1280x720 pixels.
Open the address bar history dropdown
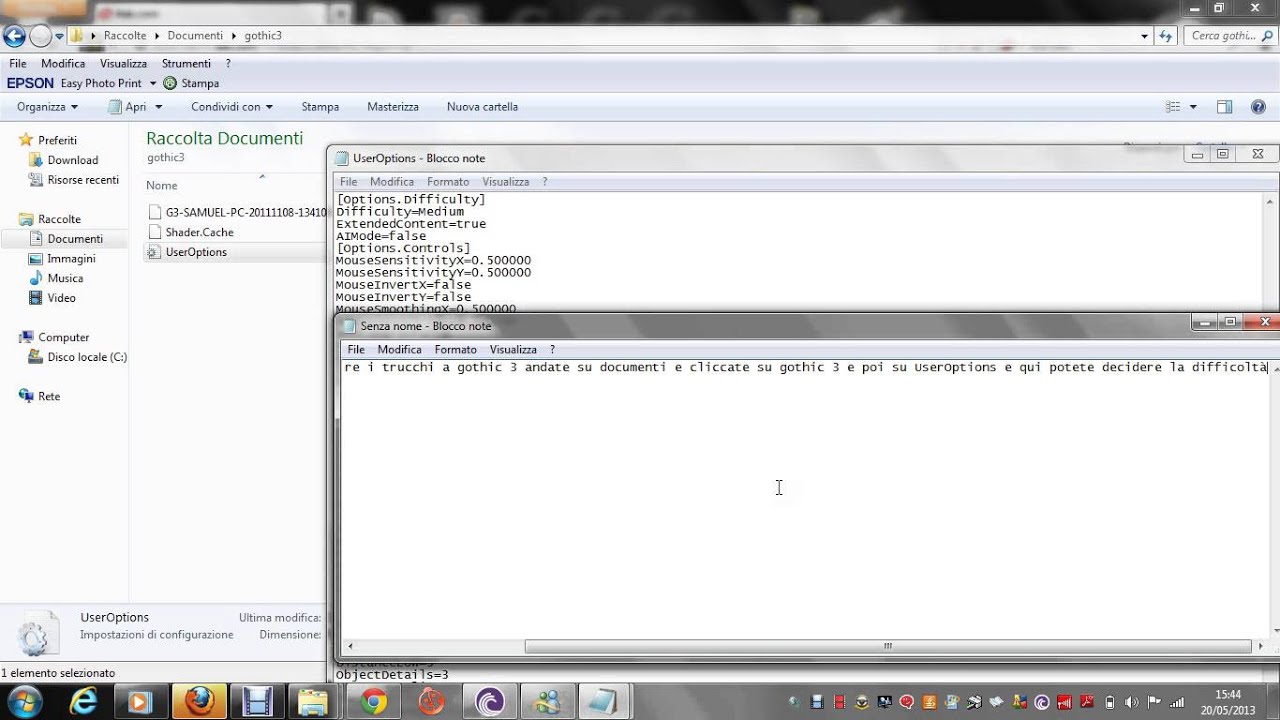coord(1145,36)
